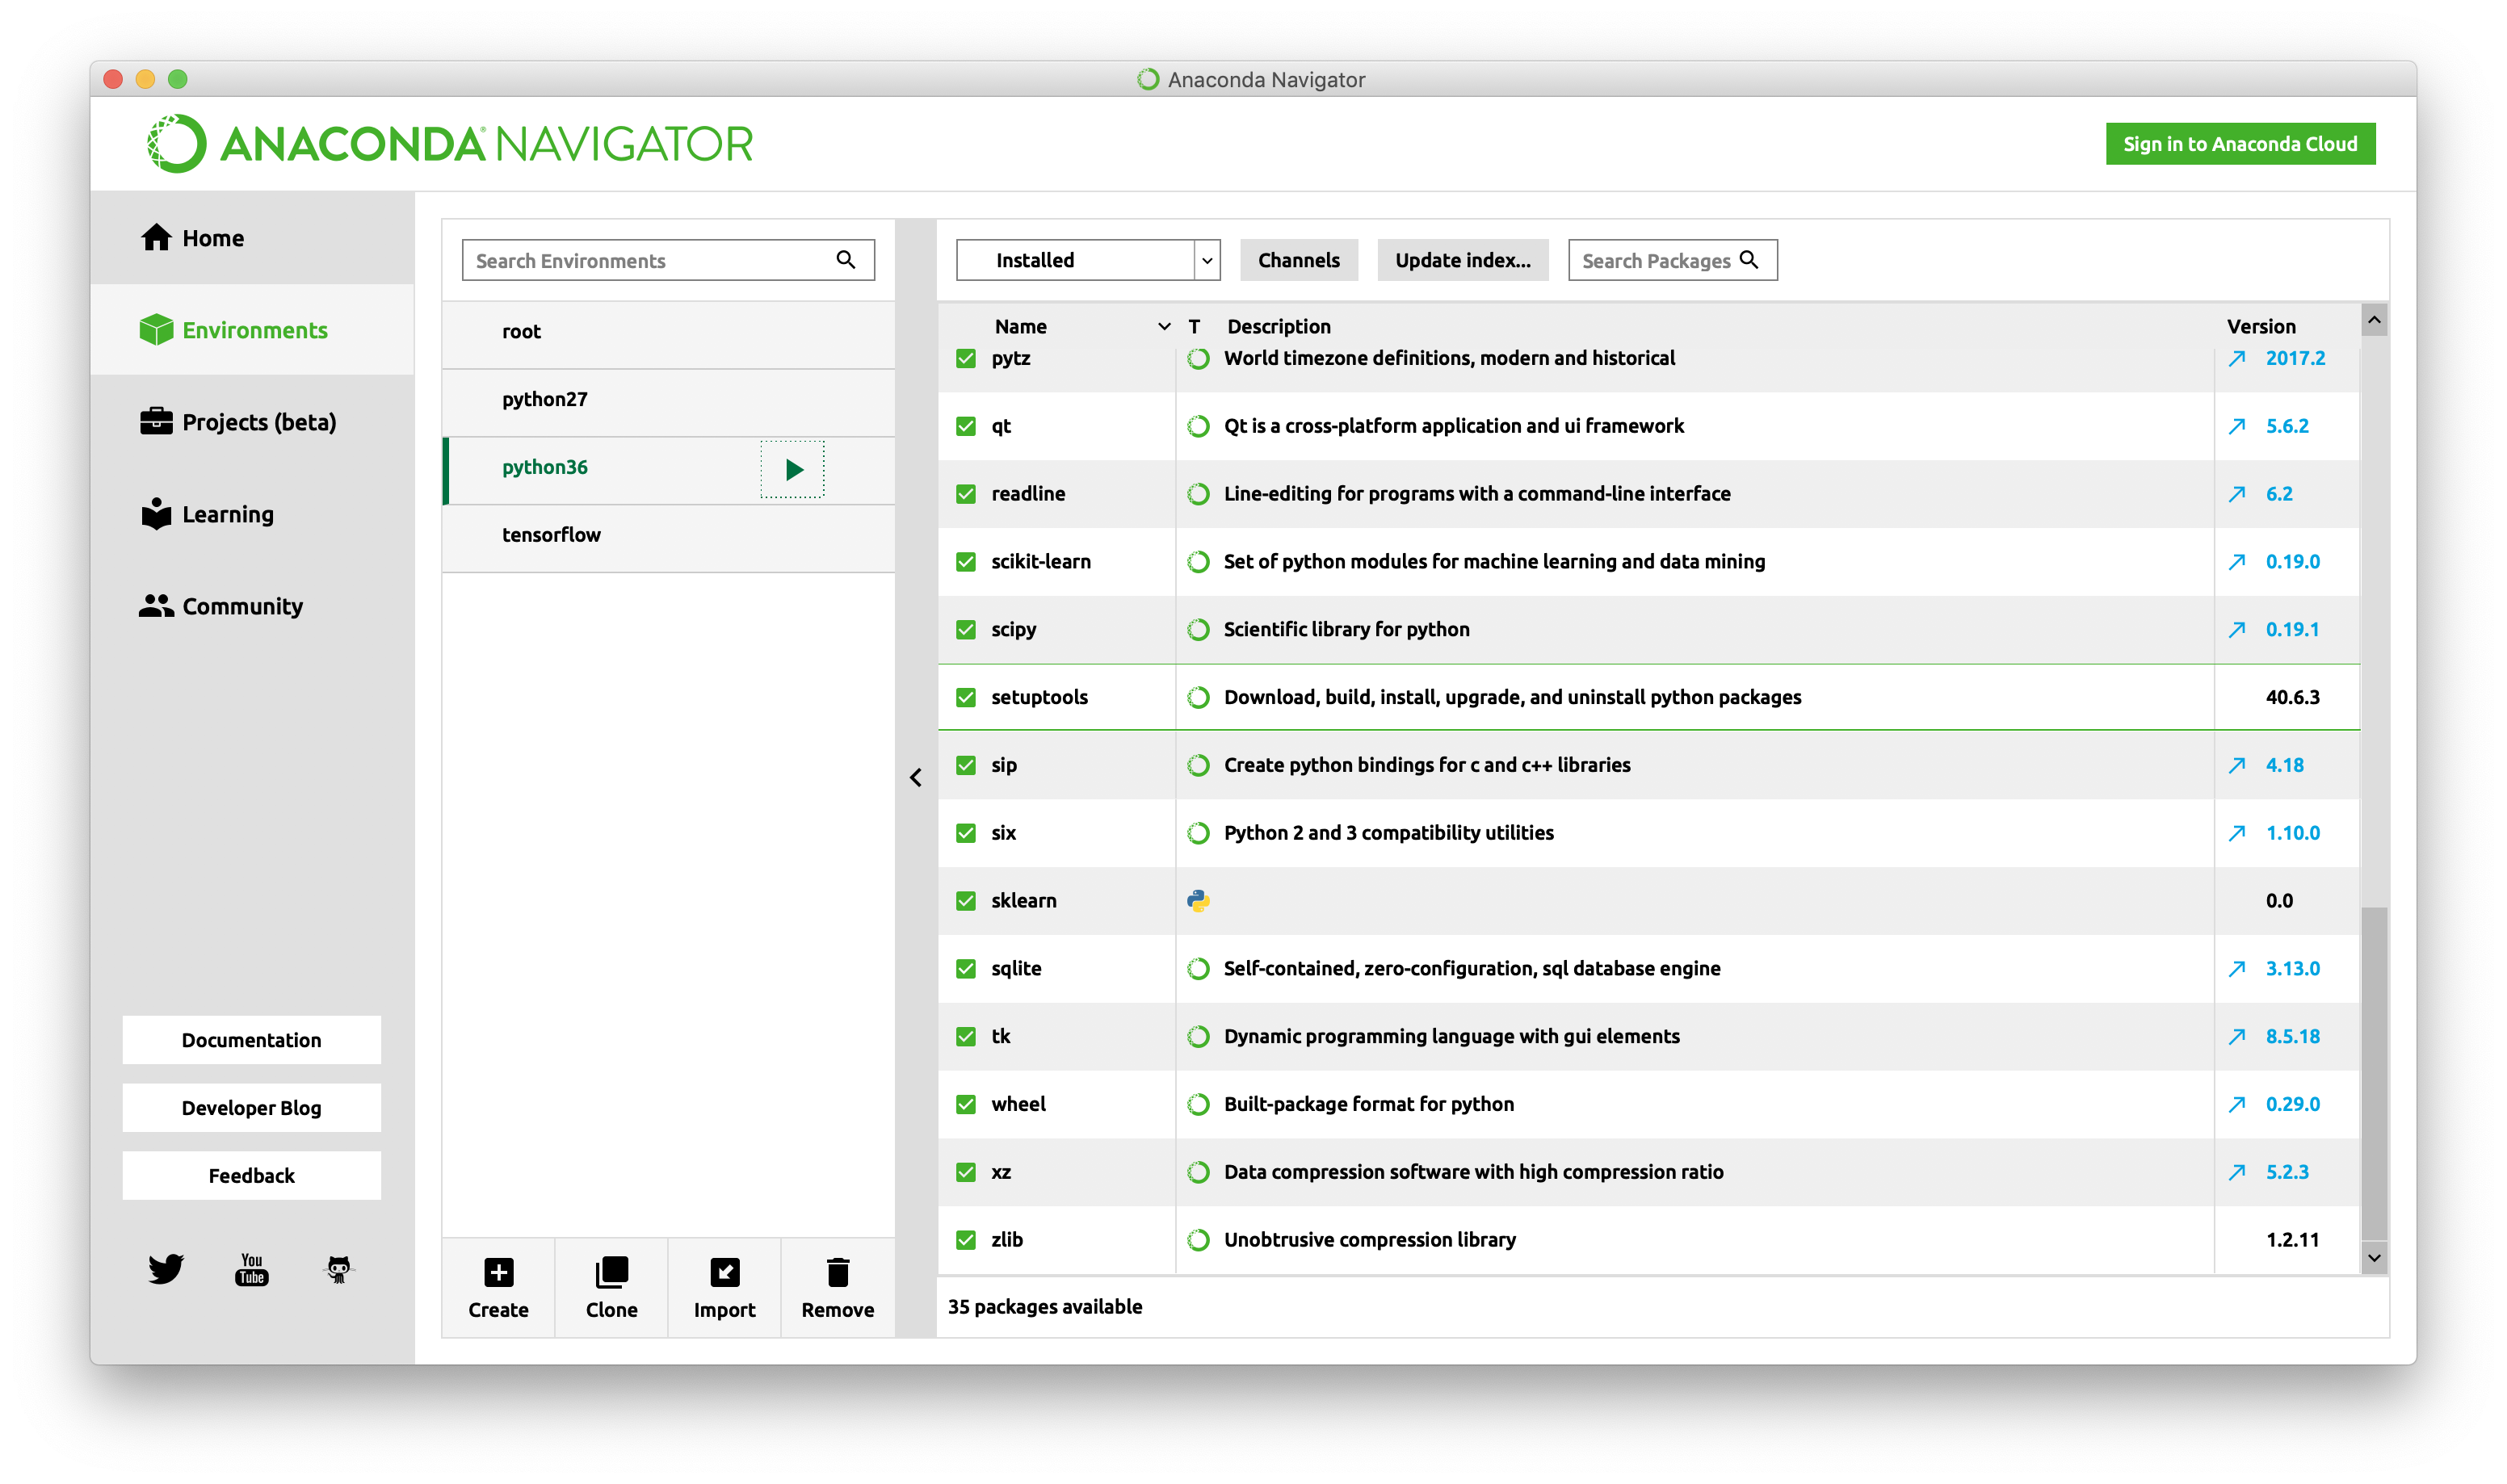Open the Community tab
This screenshot has height=1484, width=2507.
pyautogui.click(x=252, y=606)
